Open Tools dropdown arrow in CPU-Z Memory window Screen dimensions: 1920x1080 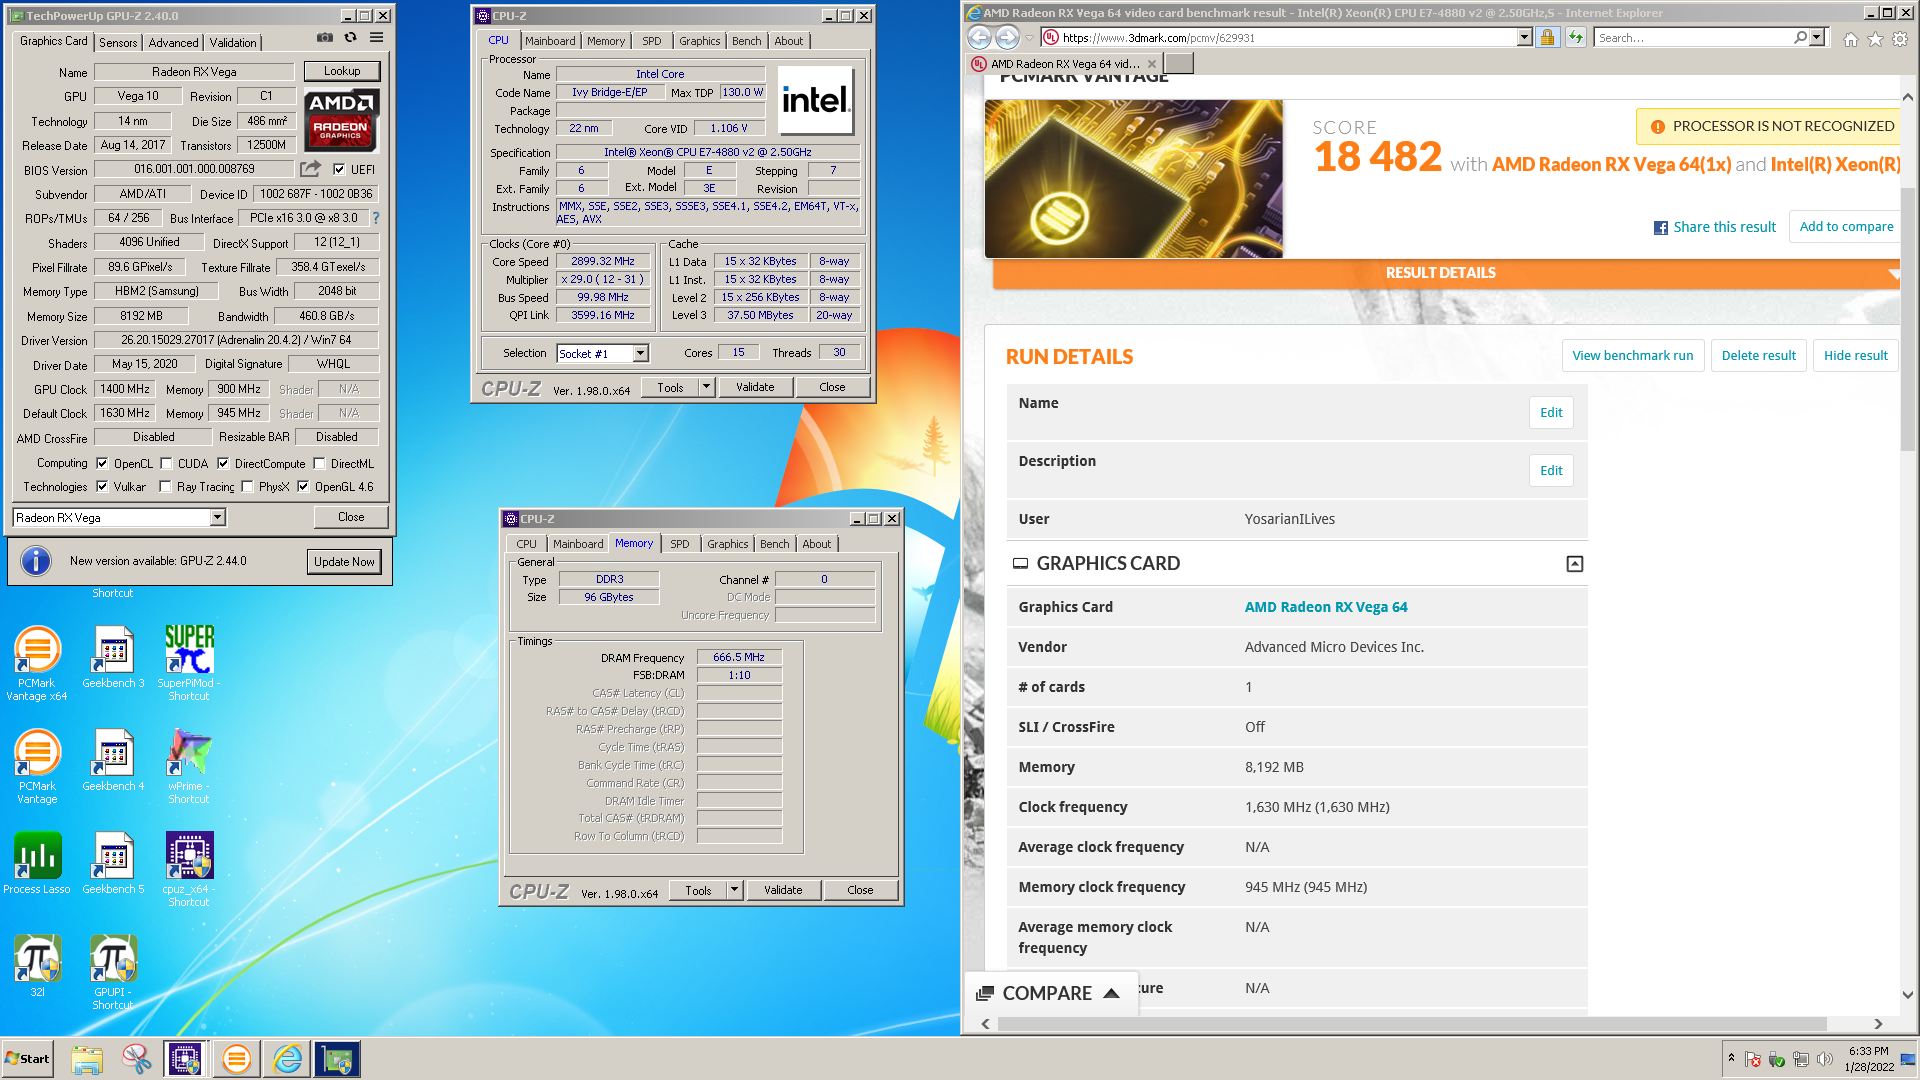coord(734,890)
